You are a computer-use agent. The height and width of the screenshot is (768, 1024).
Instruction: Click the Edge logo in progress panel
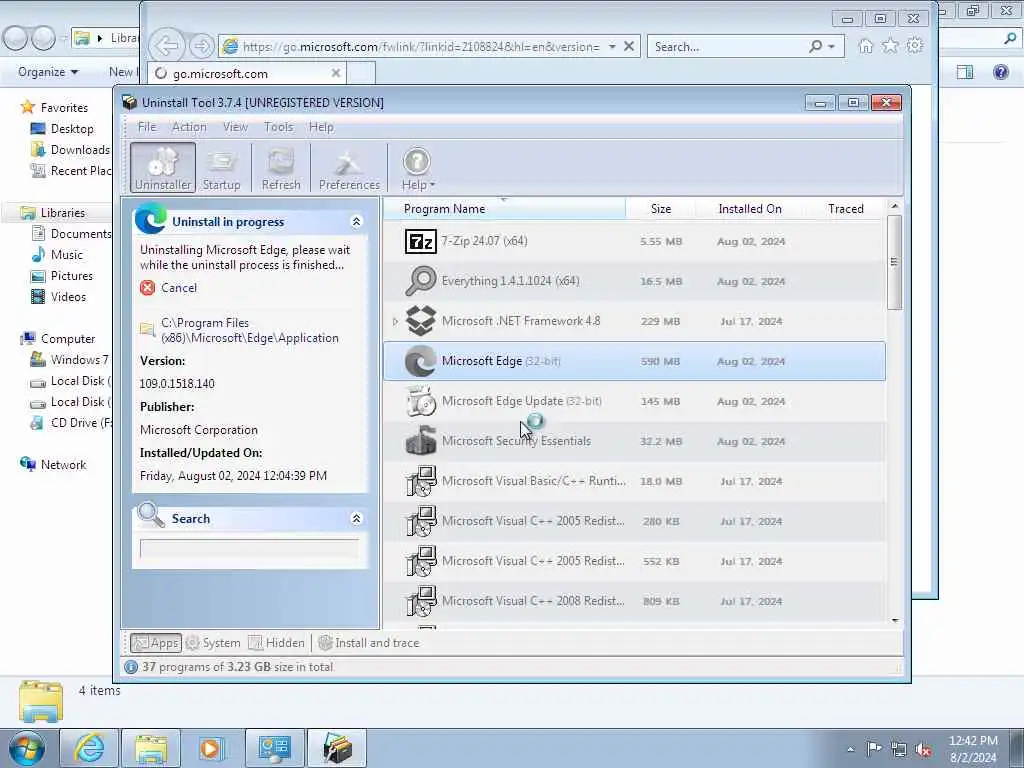point(151,219)
